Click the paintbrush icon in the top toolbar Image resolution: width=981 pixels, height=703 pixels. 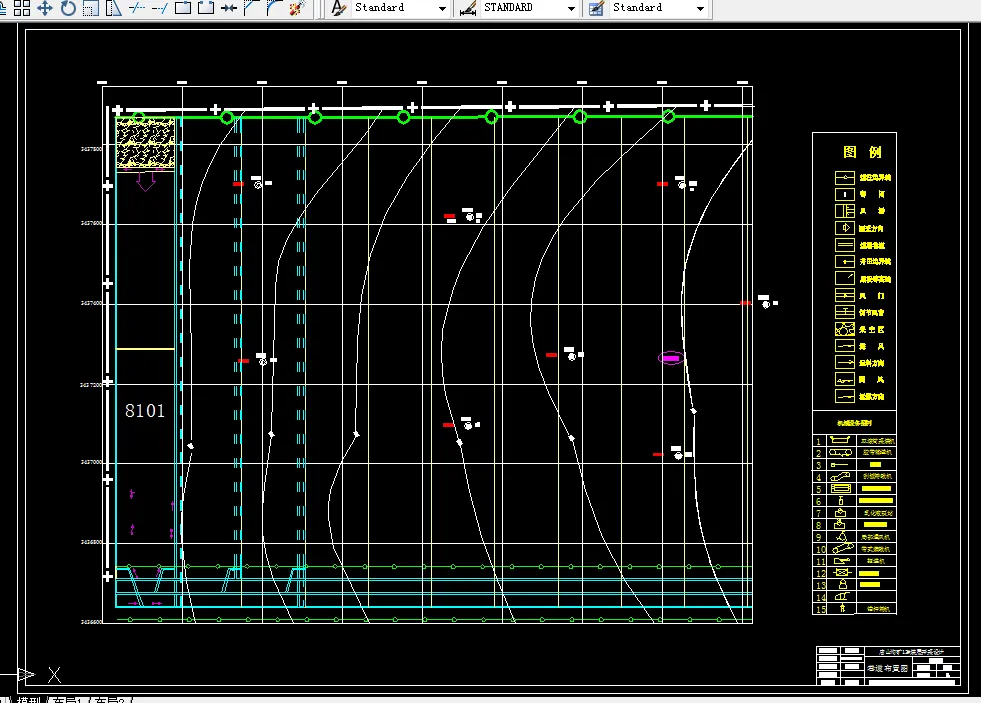pyautogui.click(x=296, y=8)
